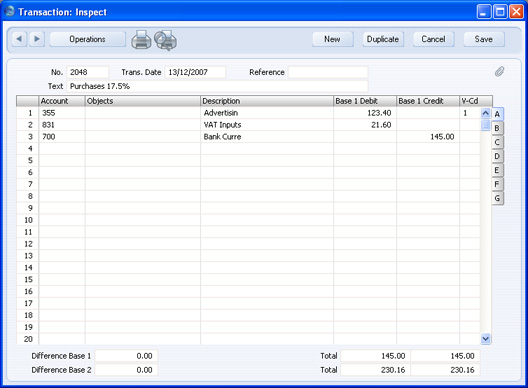Select row number 4
The width and height of the screenshot is (528, 388).
[x=28, y=149]
